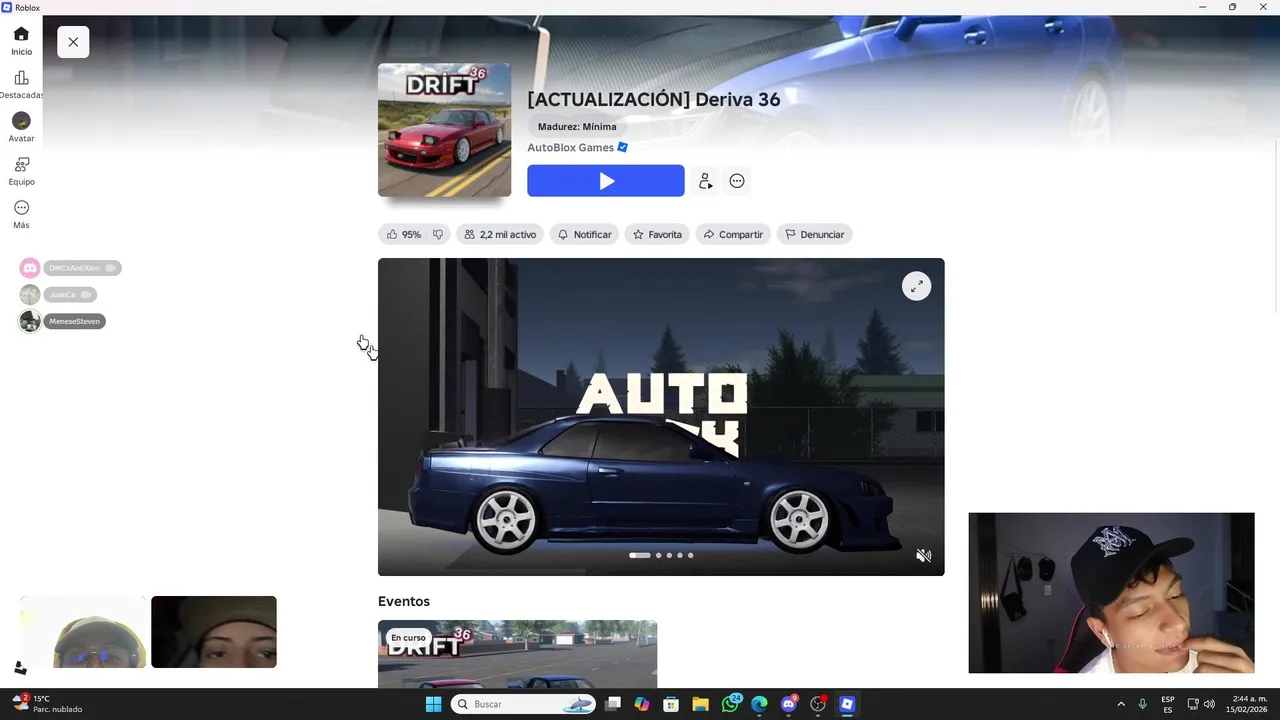Click the invite friend icon next to play

pos(705,181)
